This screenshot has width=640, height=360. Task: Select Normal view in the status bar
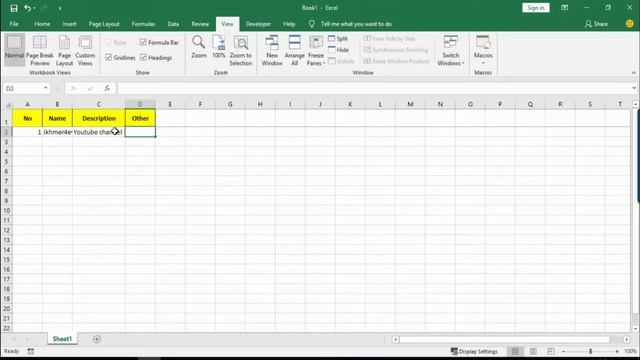click(x=516, y=351)
